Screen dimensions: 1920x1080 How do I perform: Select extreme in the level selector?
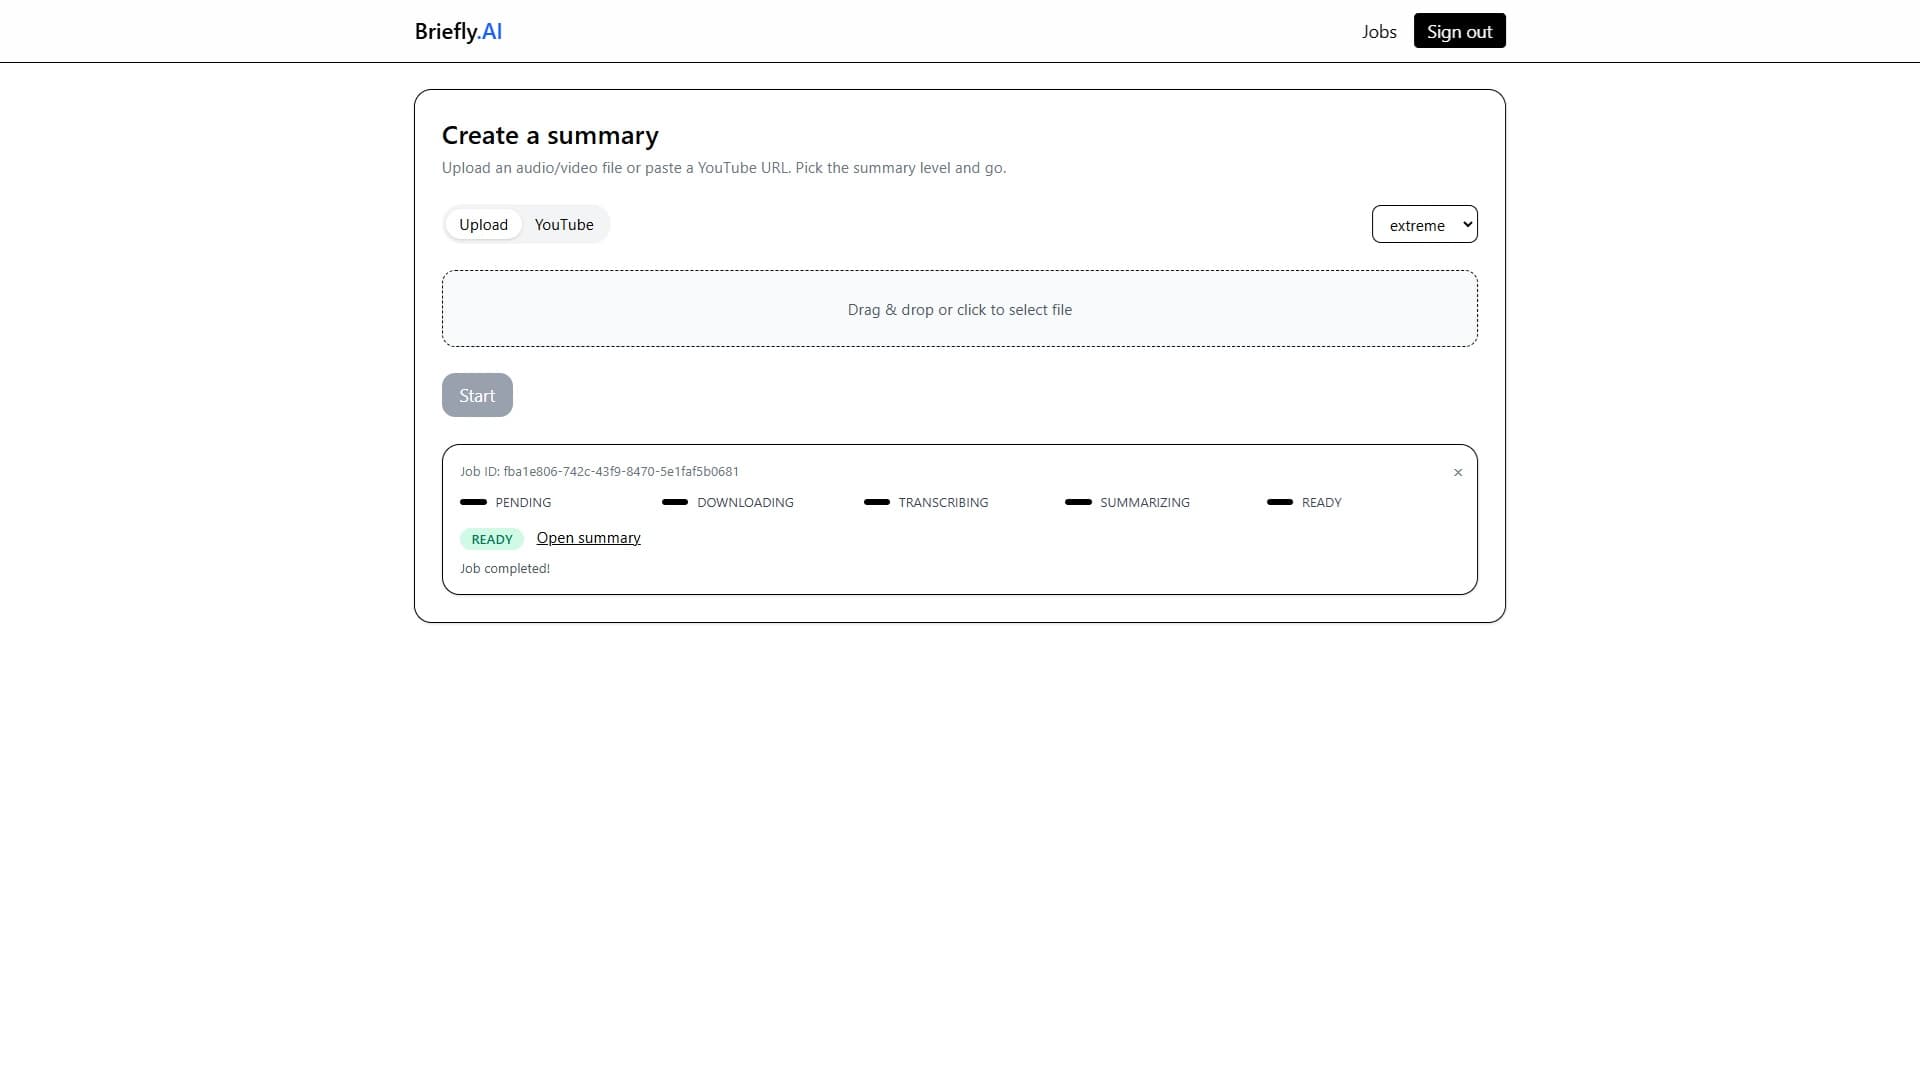1424,224
